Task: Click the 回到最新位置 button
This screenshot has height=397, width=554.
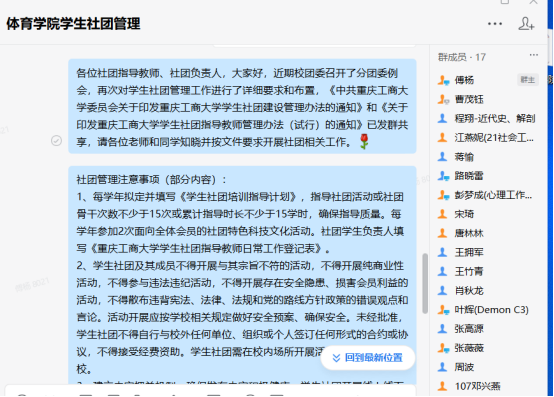Action: tap(368, 358)
